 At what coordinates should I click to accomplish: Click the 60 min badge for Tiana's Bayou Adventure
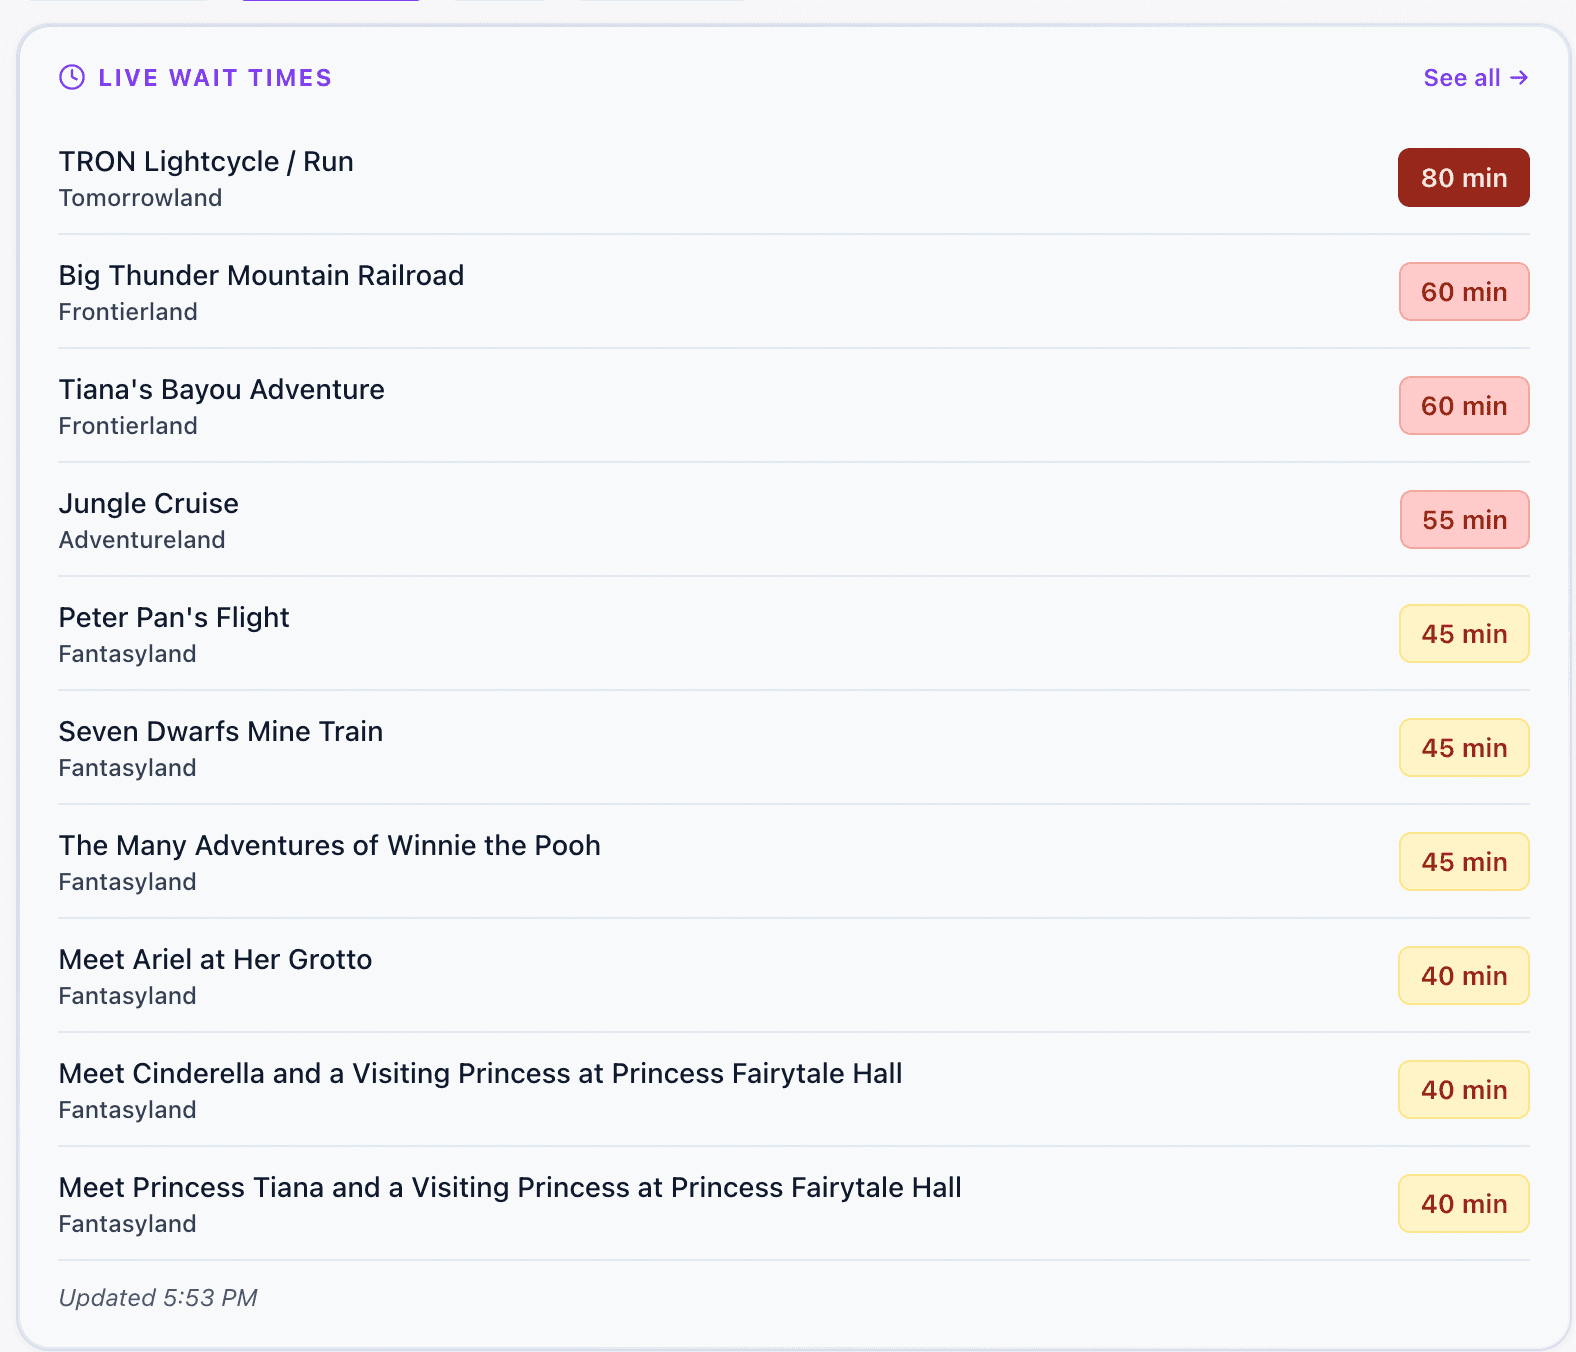click(x=1464, y=406)
